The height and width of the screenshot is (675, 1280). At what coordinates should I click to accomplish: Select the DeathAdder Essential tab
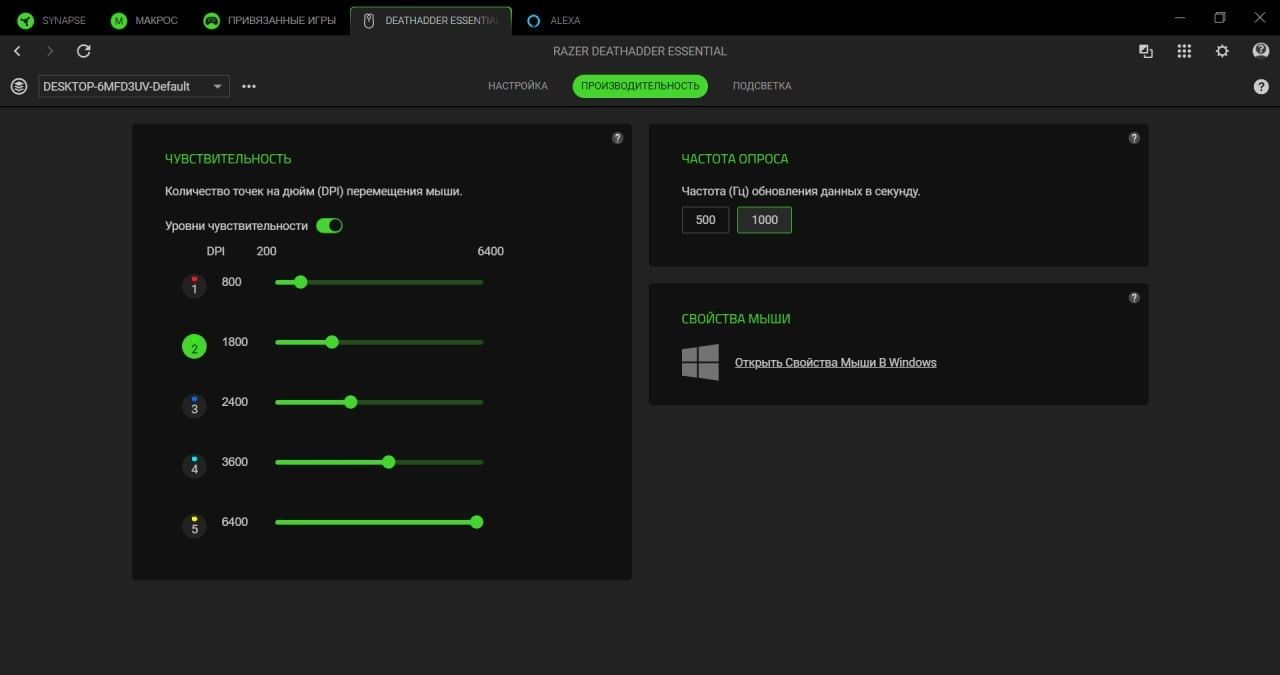pyautogui.click(x=431, y=20)
